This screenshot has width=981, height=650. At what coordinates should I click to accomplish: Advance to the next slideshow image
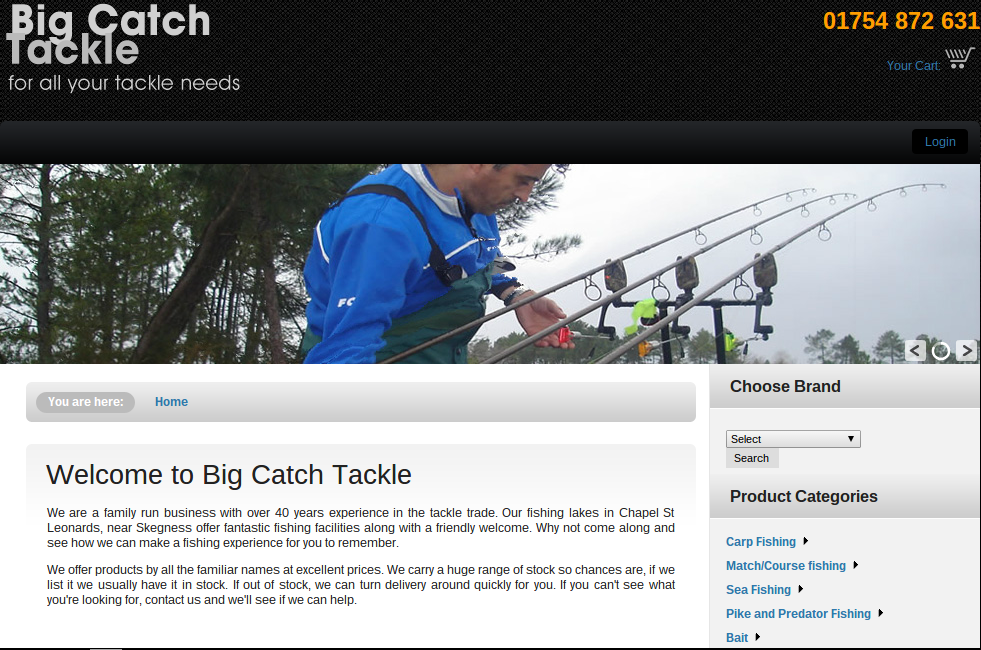tap(966, 350)
